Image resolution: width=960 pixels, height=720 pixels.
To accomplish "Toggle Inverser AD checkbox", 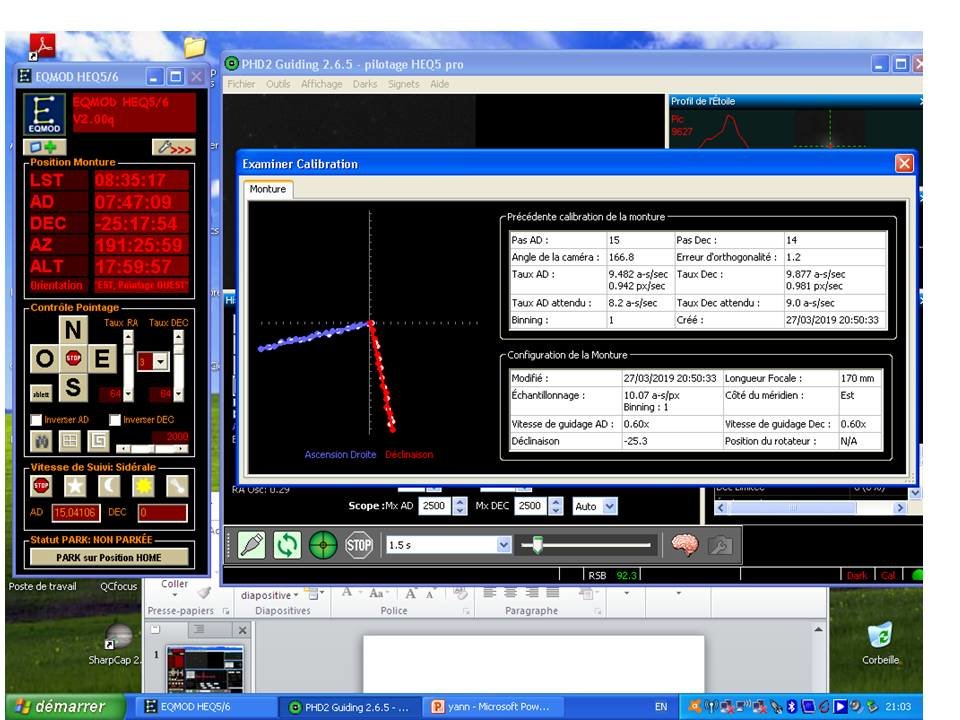I will (x=37, y=420).
